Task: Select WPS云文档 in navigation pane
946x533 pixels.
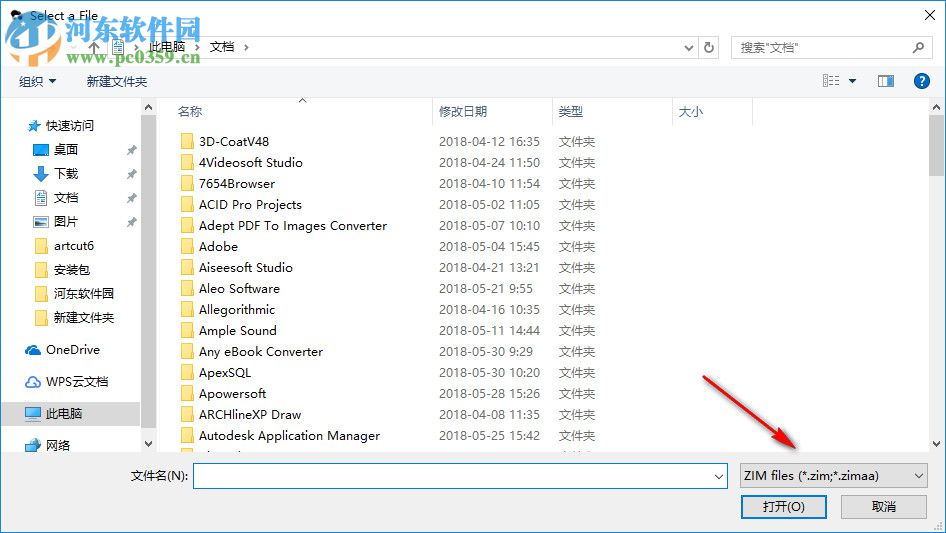Action: tap(77, 382)
